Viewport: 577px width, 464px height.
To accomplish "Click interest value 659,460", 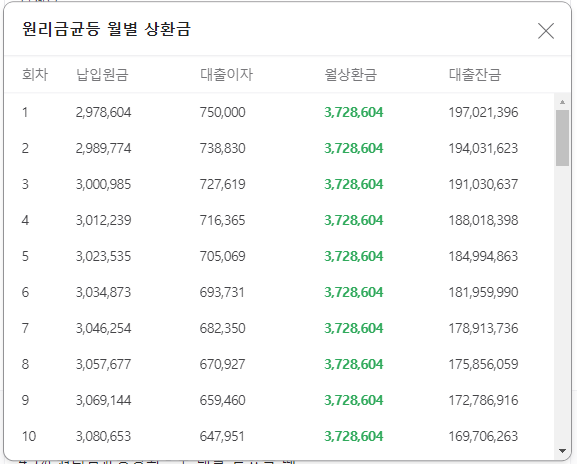I will click(223, 400).
